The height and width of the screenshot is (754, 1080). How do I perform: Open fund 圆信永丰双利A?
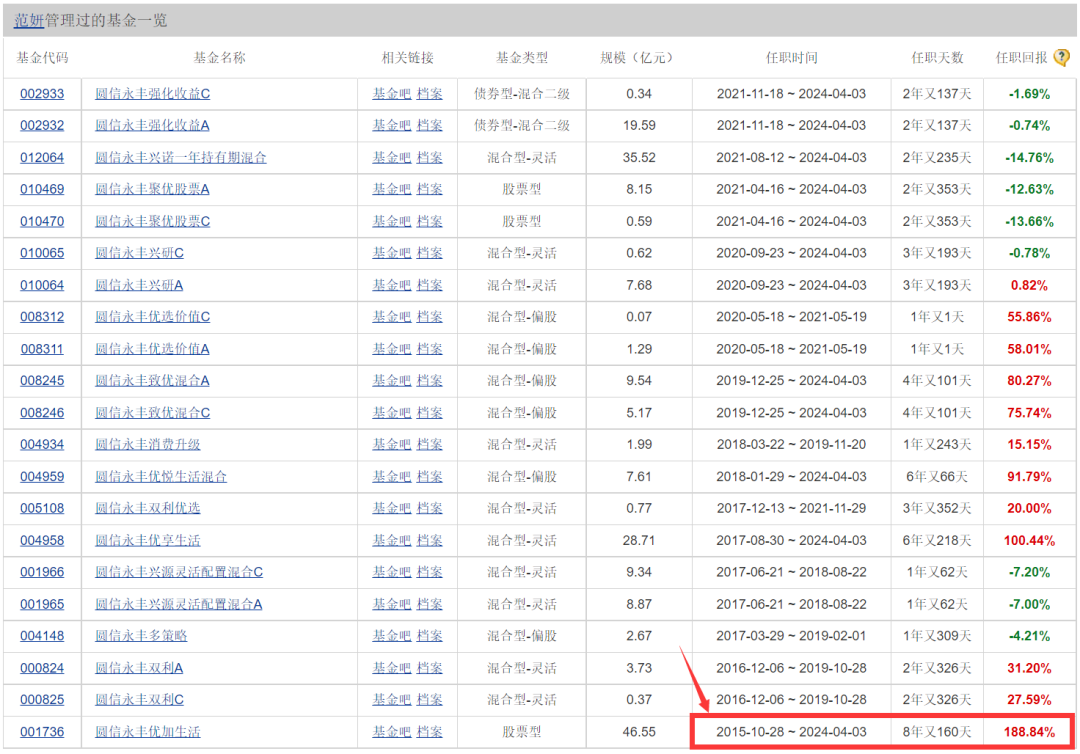point(139,668)
